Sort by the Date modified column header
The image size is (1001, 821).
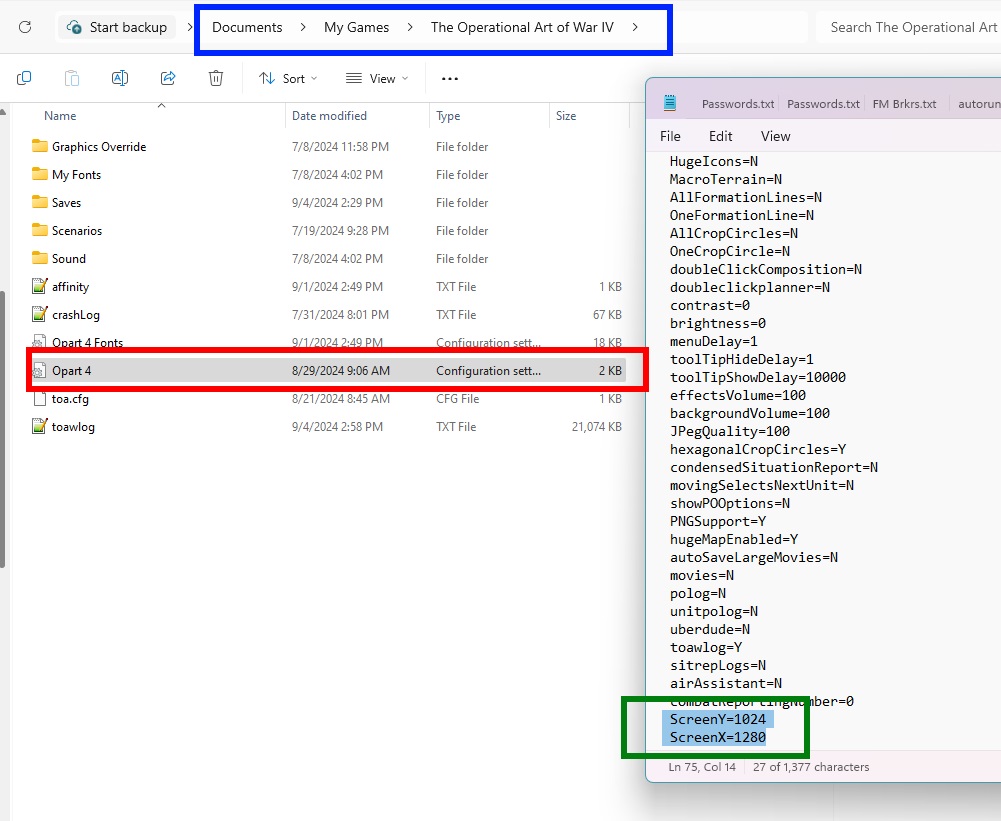(329, 116)
